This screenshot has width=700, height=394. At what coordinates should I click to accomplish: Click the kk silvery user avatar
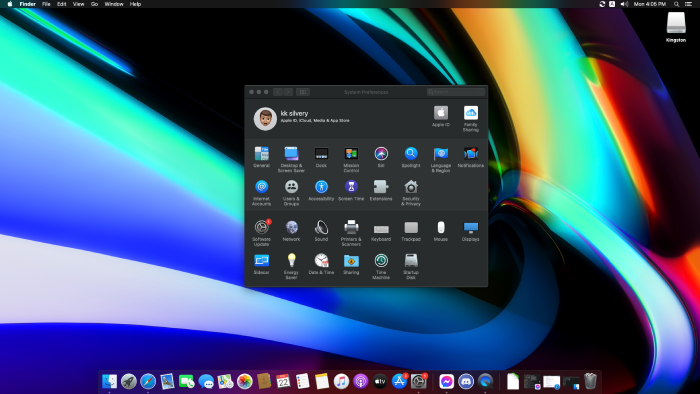coord(265,119)
